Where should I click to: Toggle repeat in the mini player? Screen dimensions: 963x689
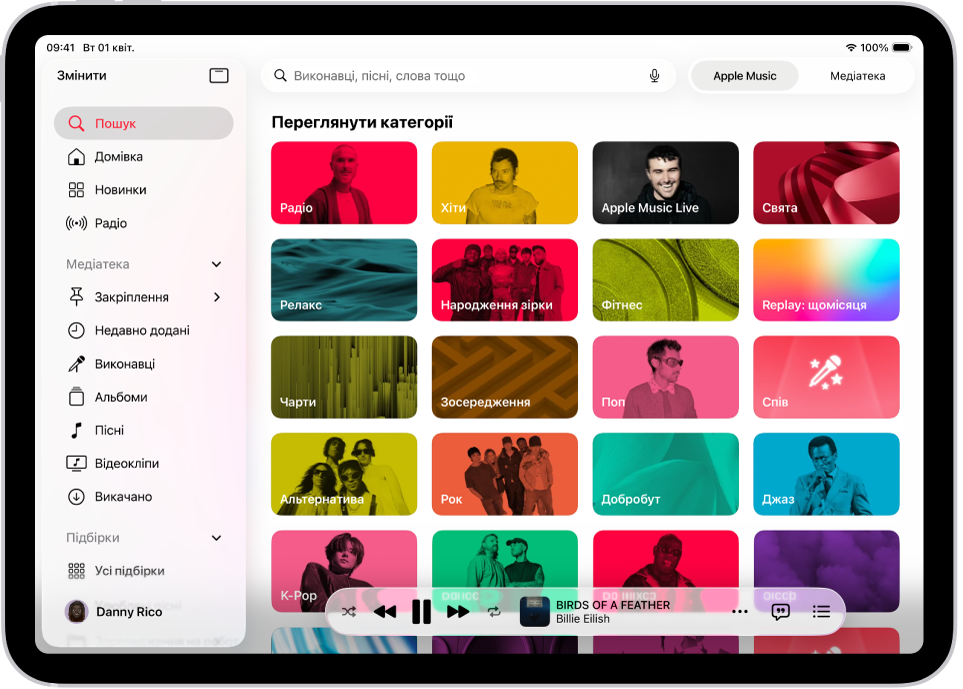[x=494, y=612]
